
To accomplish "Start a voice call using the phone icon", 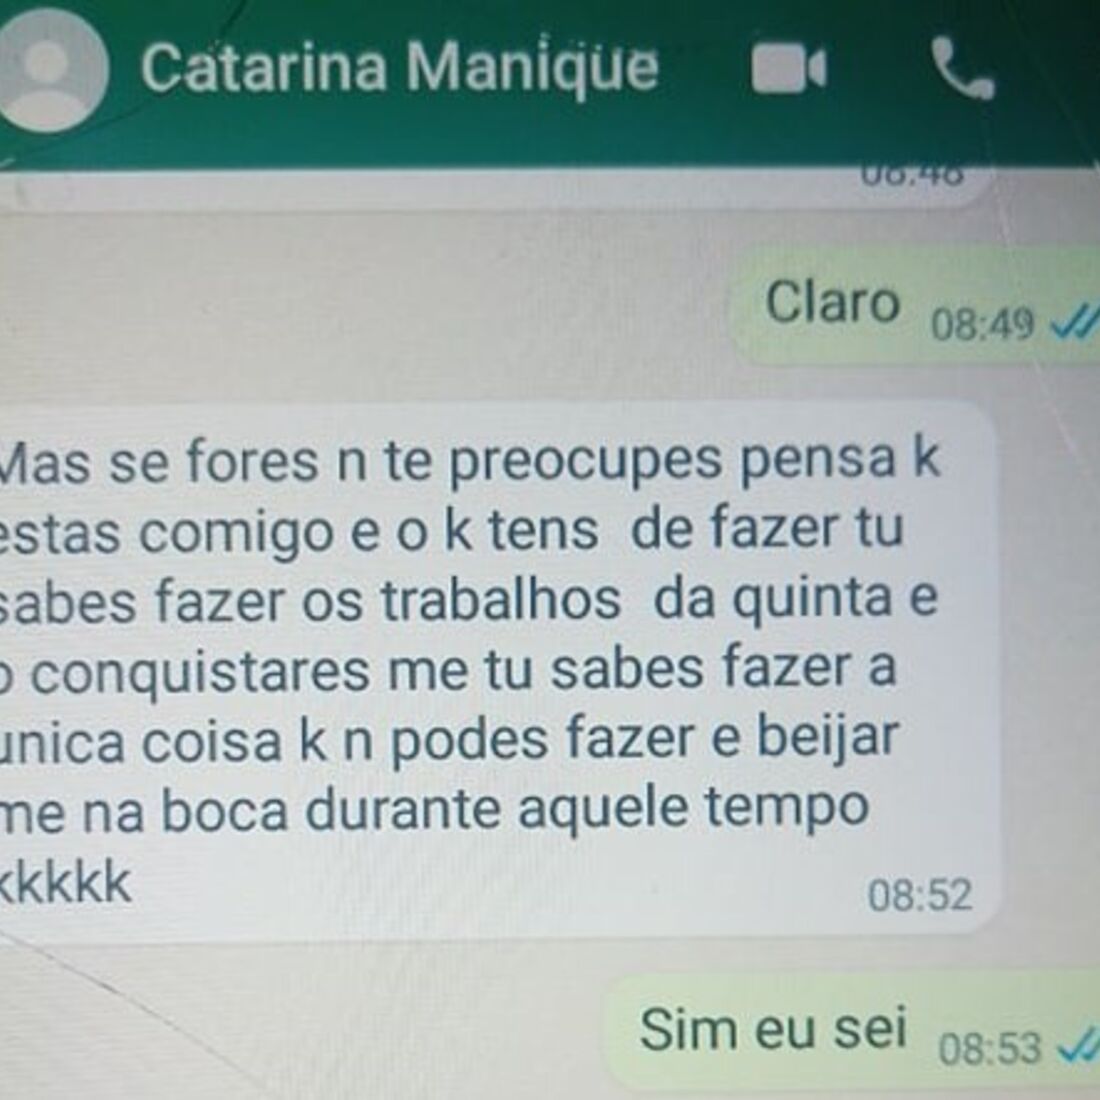I will coord(962,68).
